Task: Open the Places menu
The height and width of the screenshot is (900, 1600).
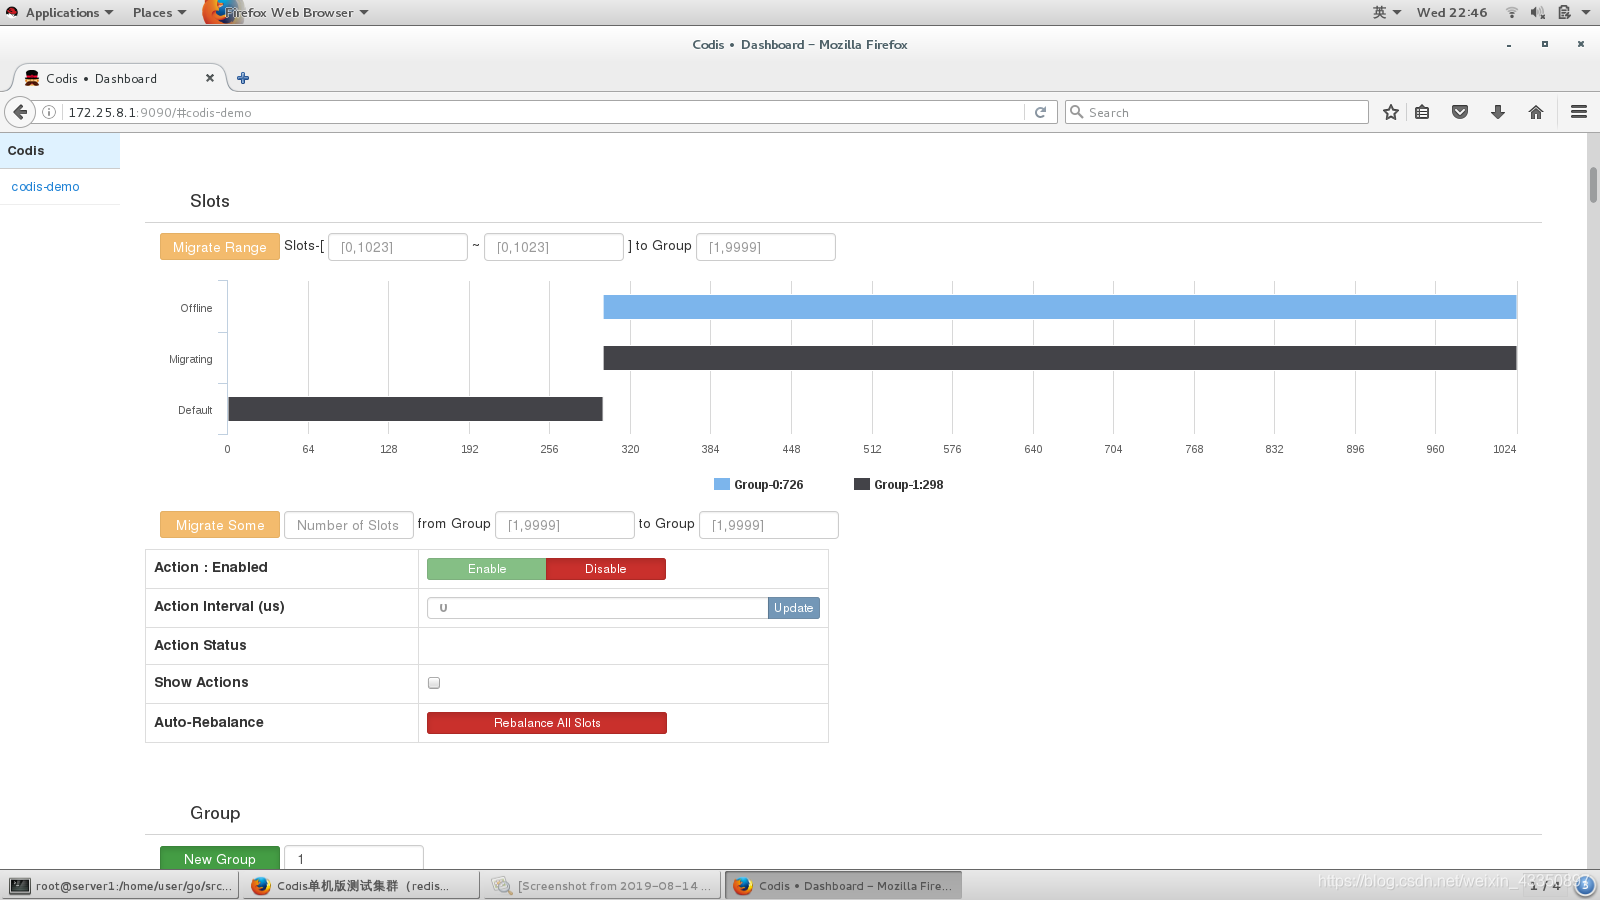Action: pos(159,12)
